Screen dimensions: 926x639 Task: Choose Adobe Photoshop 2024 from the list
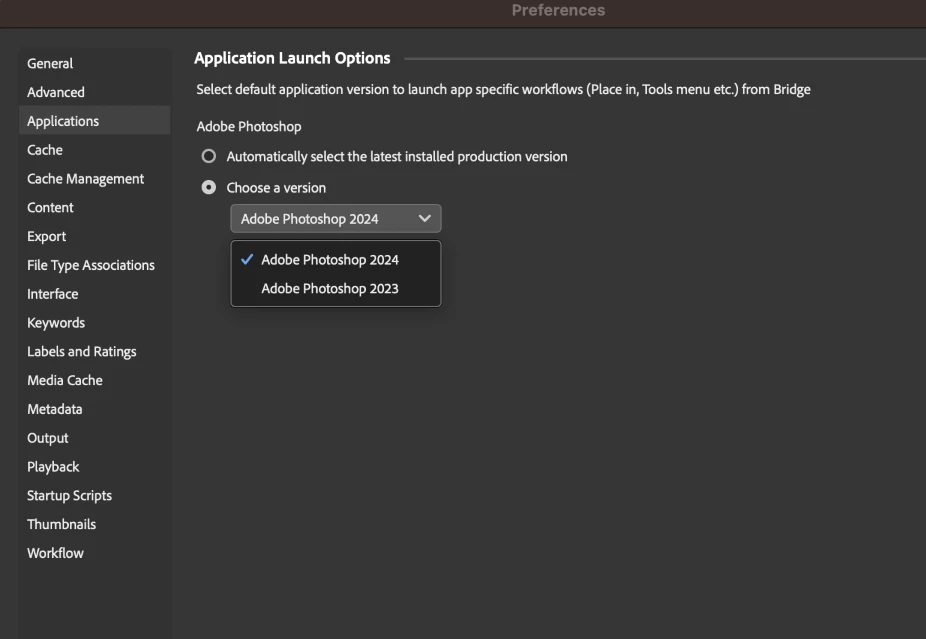[335, 260]
